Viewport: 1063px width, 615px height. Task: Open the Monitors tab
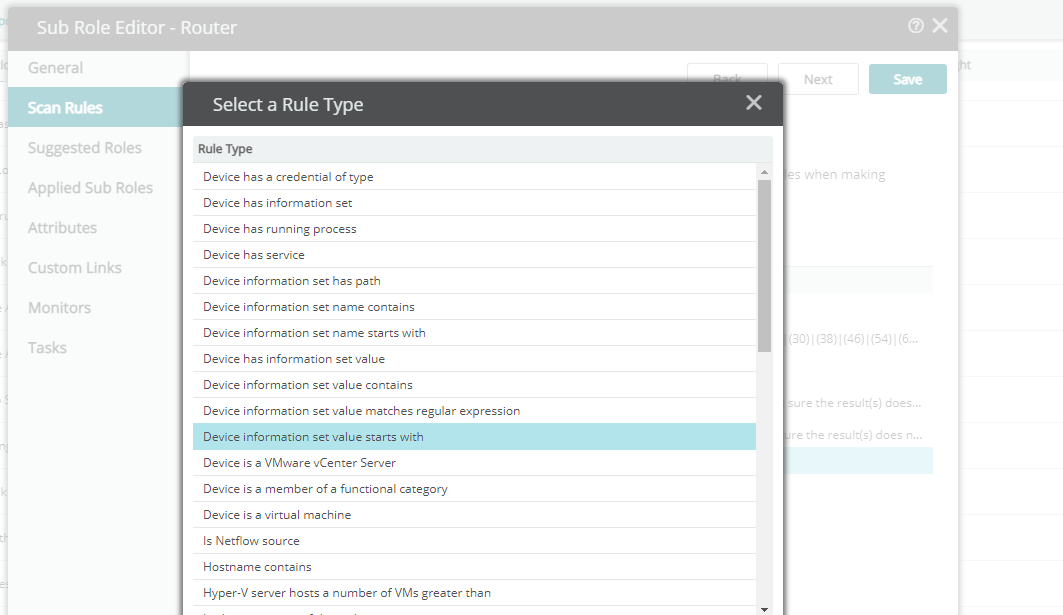tap(59, 308)
